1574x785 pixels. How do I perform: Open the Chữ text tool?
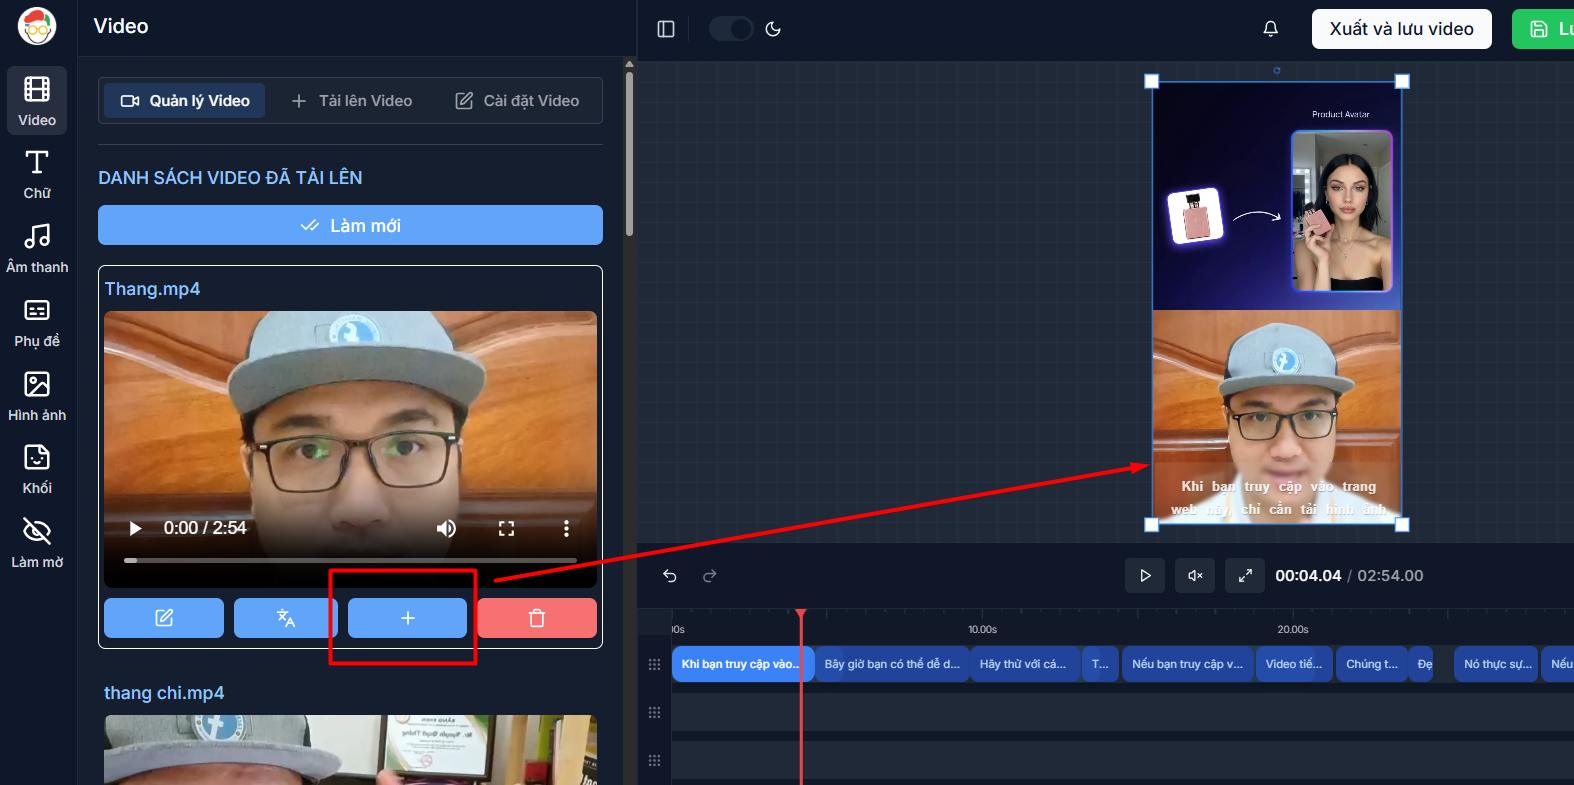[x=37, y=175]
